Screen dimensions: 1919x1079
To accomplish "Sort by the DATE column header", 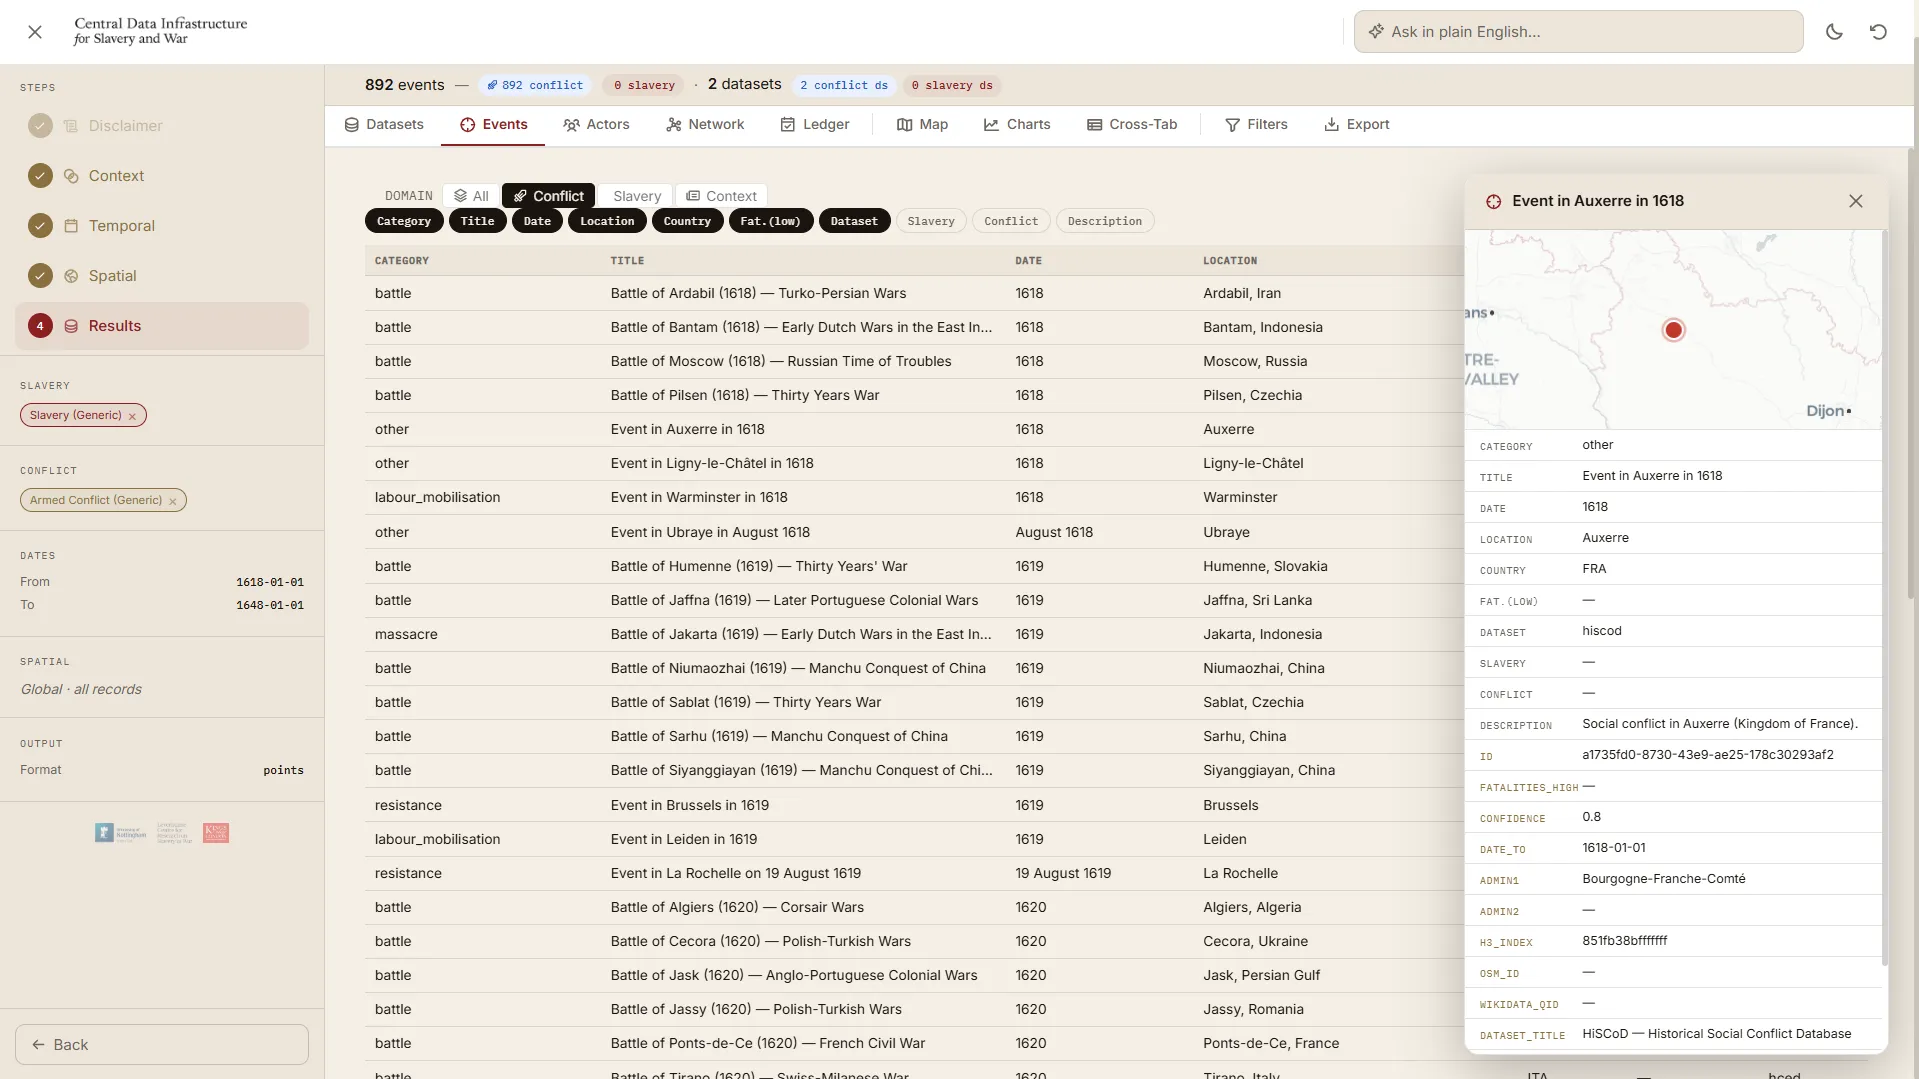I will (x=1028, y=261).
